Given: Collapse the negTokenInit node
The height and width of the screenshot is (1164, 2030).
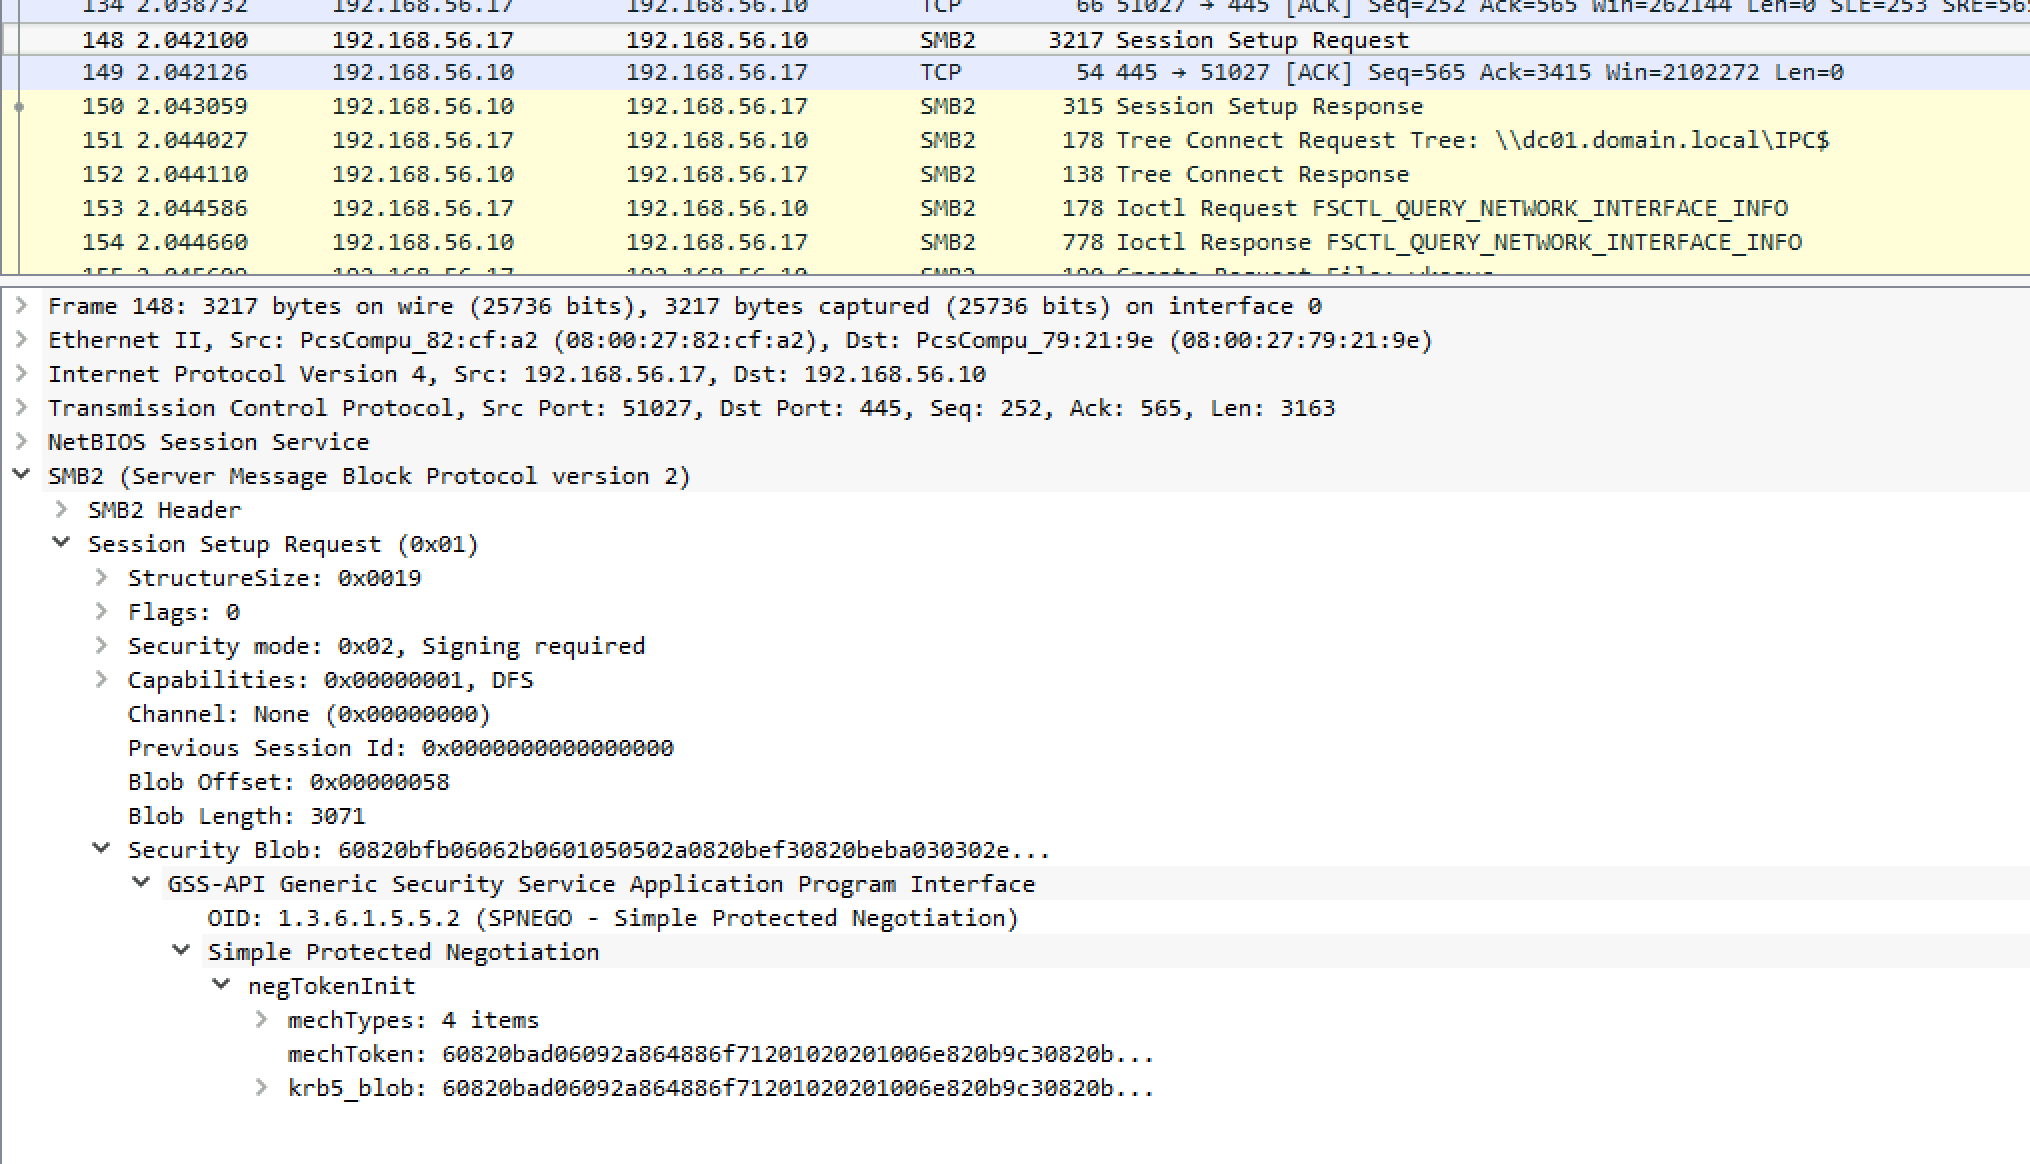Looking at the screenshot, I should (221, 985).
